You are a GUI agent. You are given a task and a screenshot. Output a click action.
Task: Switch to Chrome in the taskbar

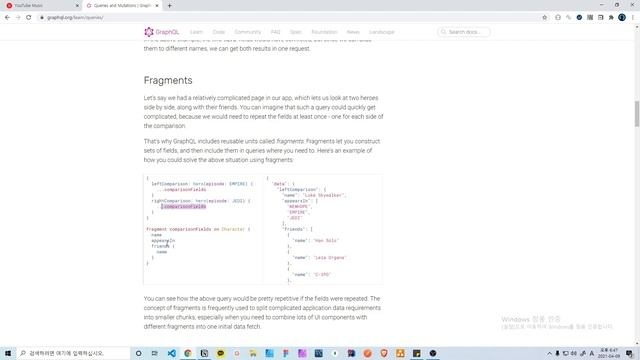(188, 353)
